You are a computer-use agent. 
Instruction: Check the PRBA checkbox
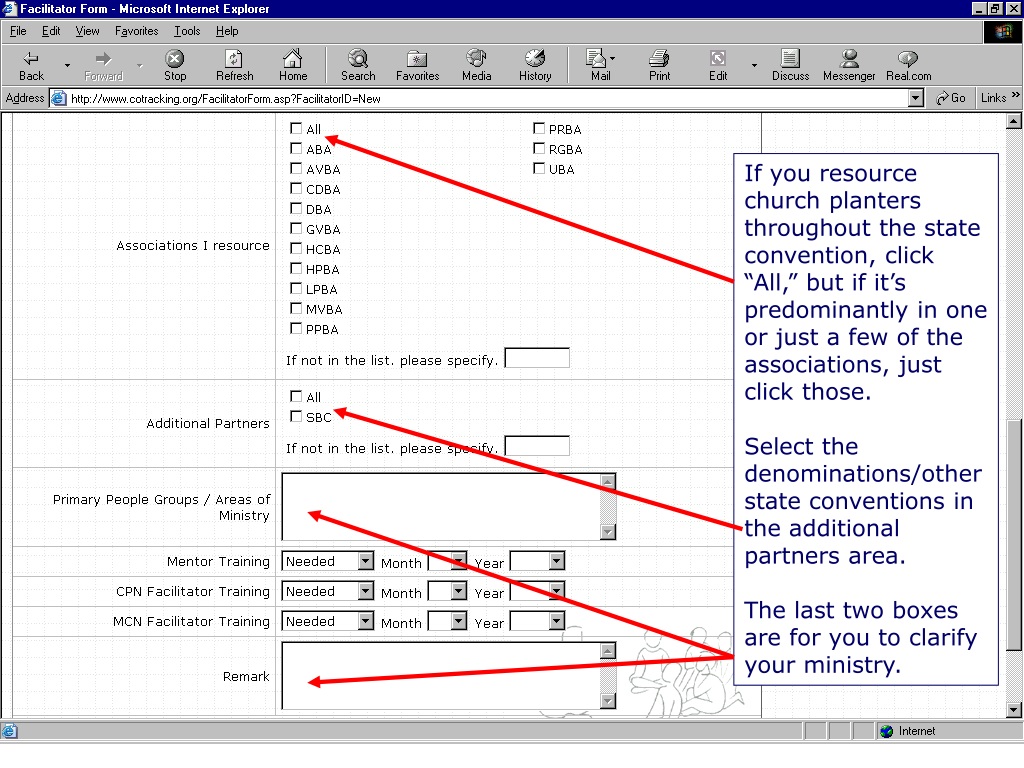tap(539, 128)
